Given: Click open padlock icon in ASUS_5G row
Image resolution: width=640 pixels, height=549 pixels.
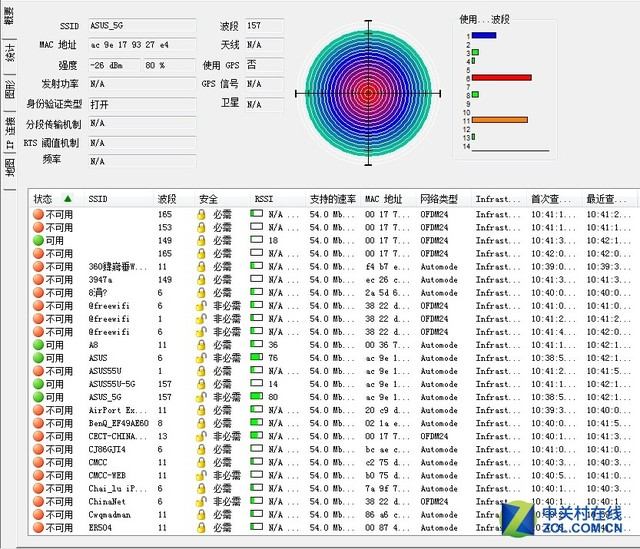Looking at the screenshot, I should point(201,397).
